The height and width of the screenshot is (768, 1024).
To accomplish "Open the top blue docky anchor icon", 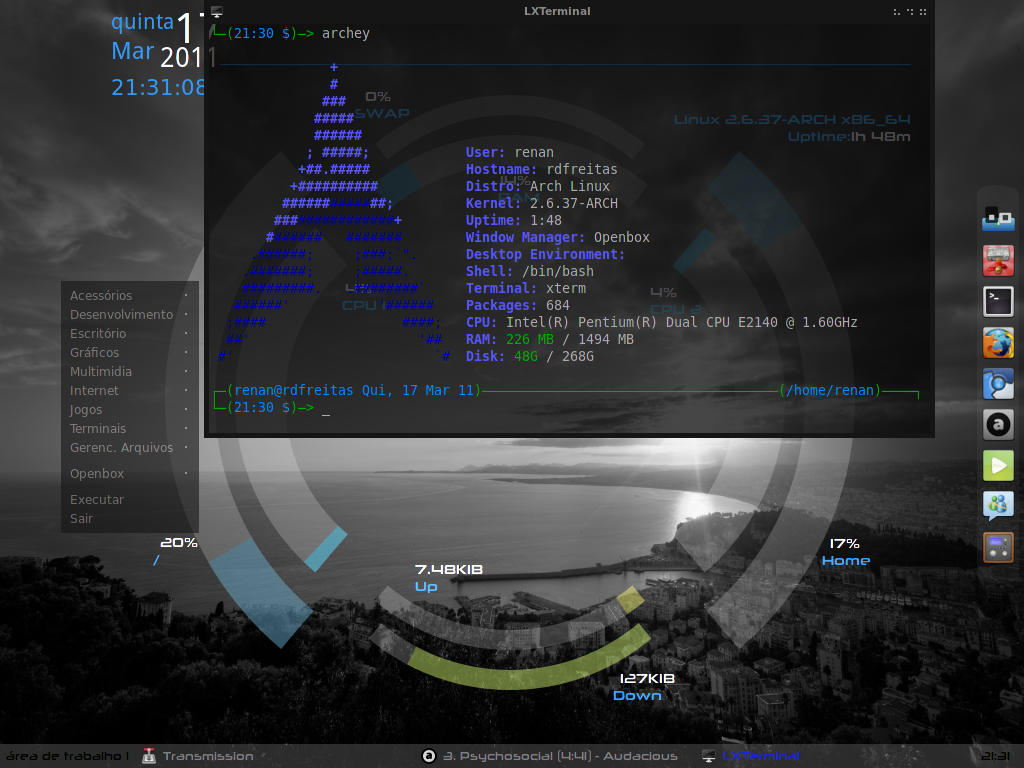I will [998, 219].
